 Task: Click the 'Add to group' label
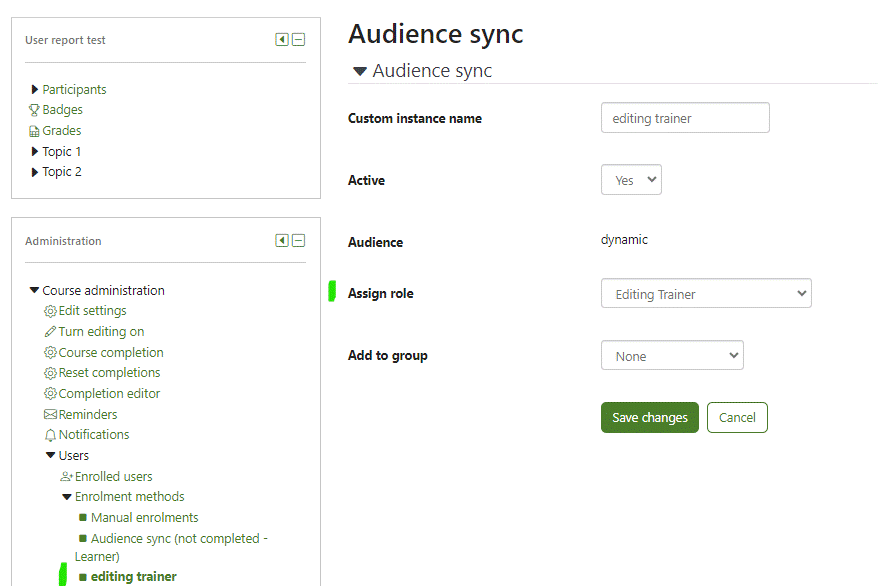[387, 356]
